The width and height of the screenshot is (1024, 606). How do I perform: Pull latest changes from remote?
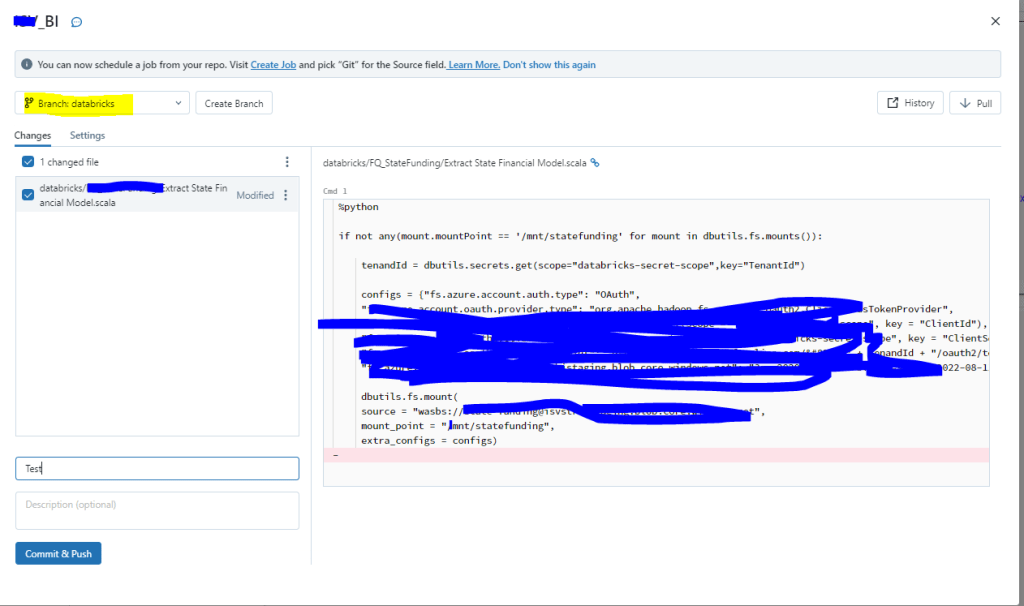(x=975, y=103)
